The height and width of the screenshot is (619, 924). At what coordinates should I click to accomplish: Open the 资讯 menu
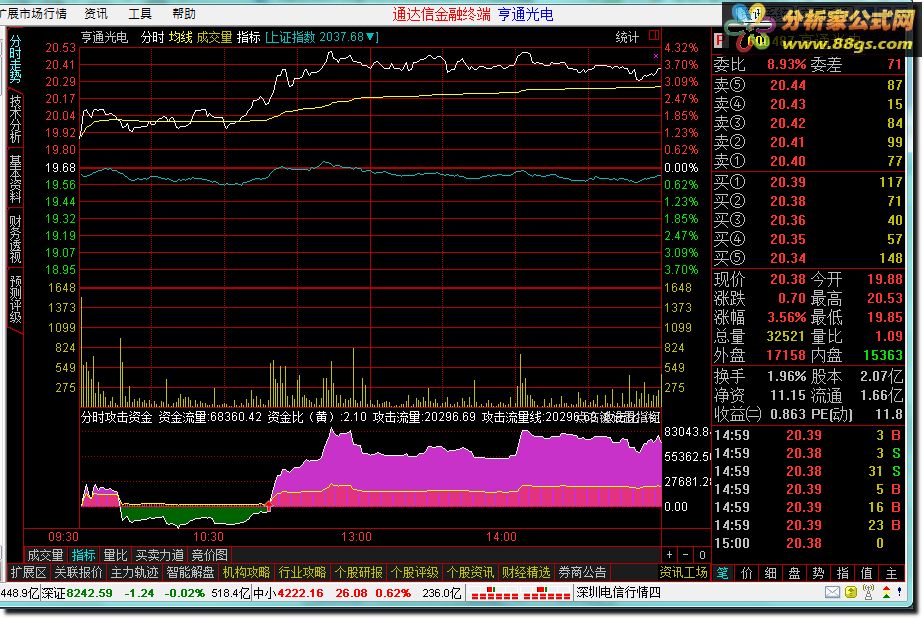pos(95,13)
